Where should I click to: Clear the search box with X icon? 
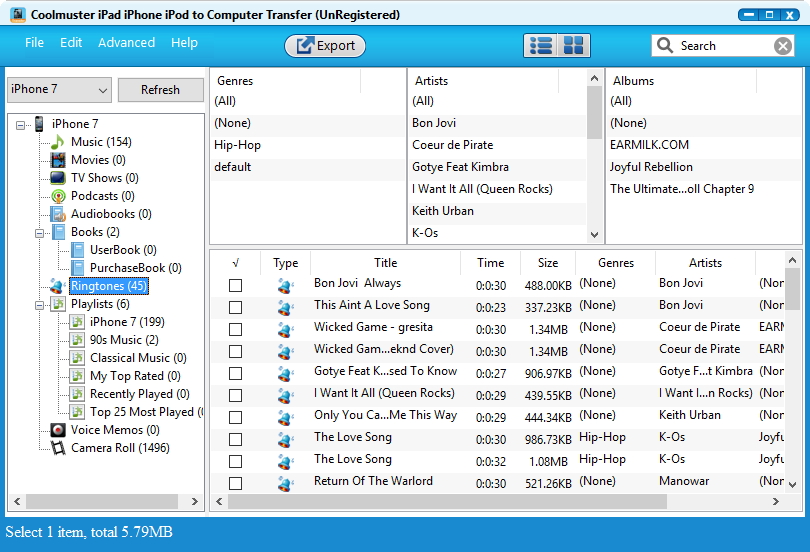pos(783,46)
